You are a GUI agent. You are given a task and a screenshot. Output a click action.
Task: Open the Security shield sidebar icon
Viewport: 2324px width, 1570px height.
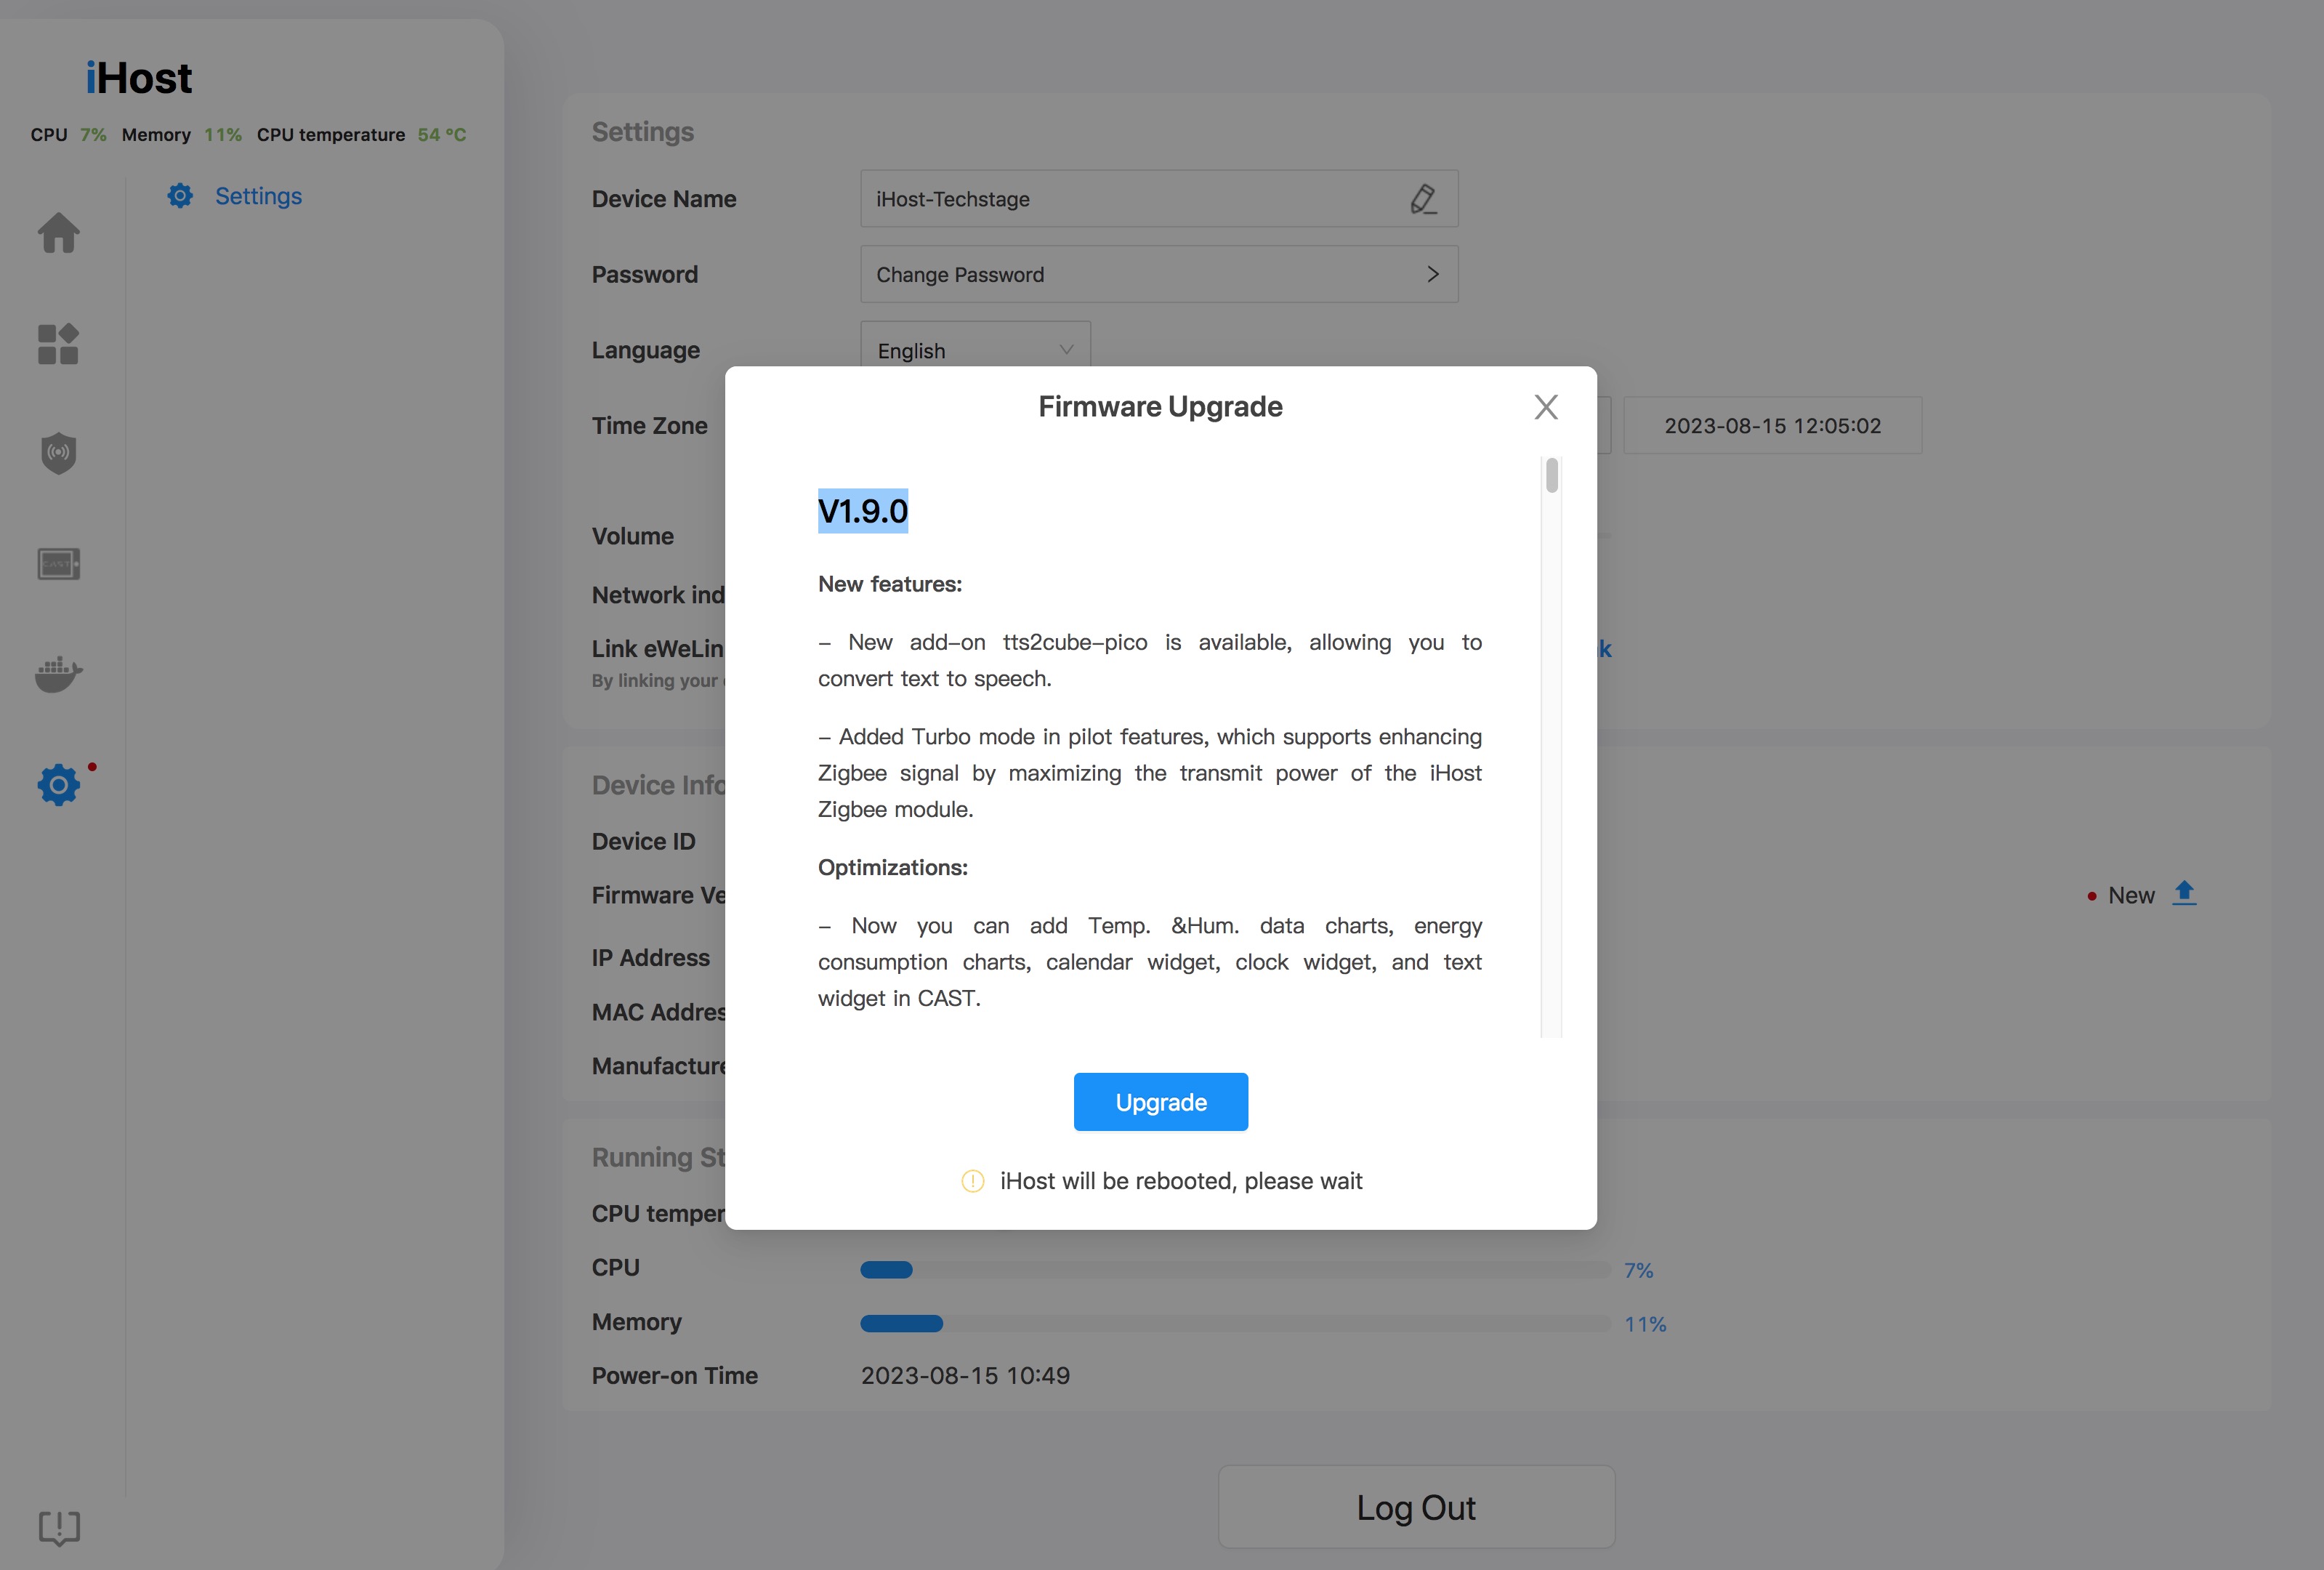pos(58,453)
